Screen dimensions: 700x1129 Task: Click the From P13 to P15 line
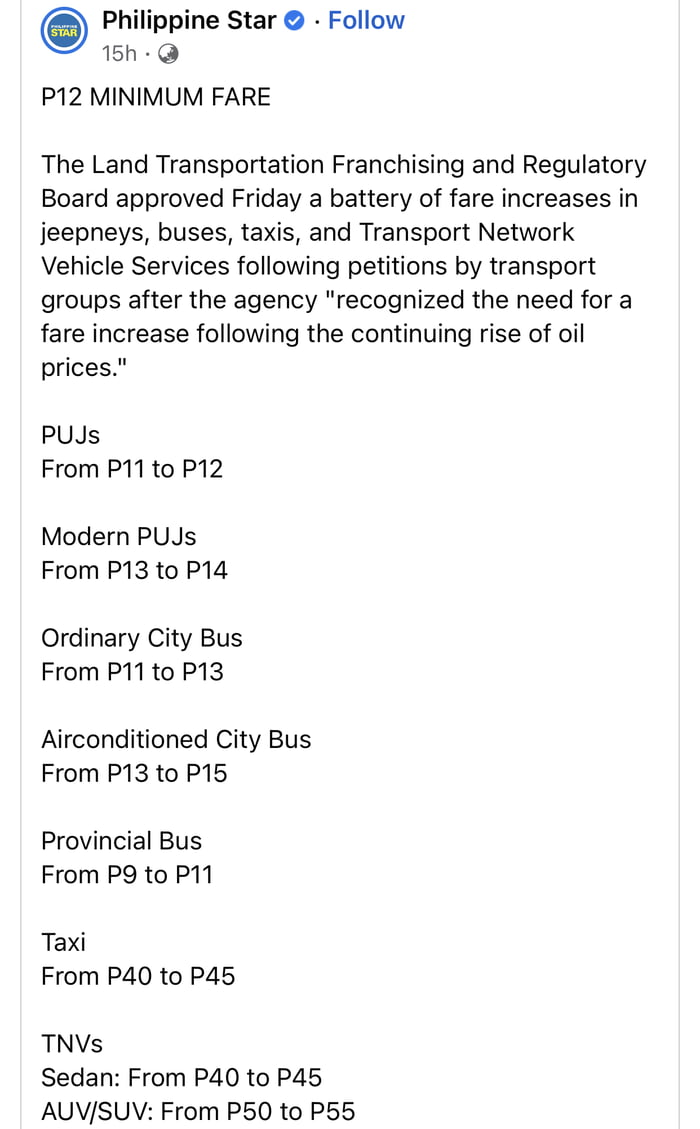click(134, 773)
